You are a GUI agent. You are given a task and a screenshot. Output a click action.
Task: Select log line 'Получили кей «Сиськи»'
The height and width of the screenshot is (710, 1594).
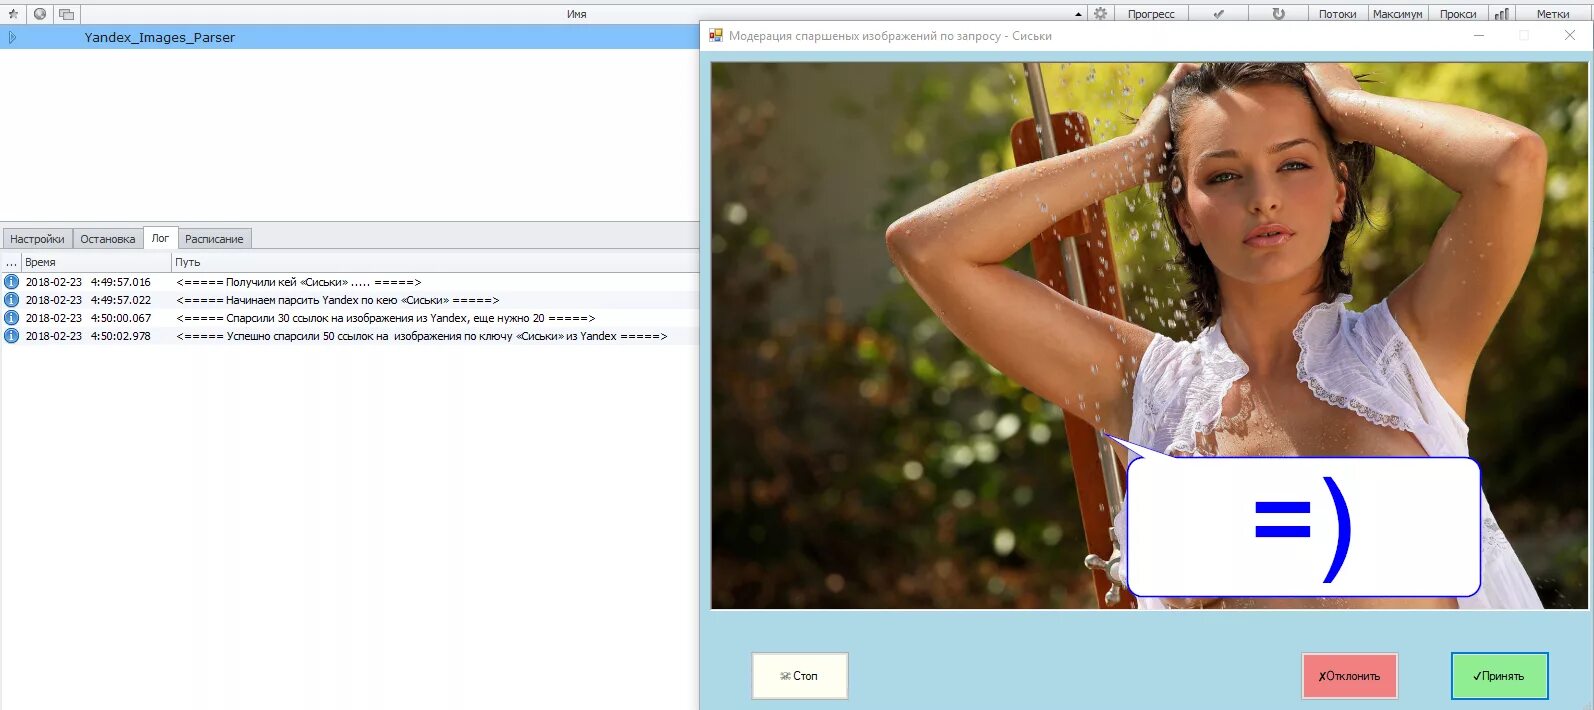pyautogui.click(x=350, y=282)
